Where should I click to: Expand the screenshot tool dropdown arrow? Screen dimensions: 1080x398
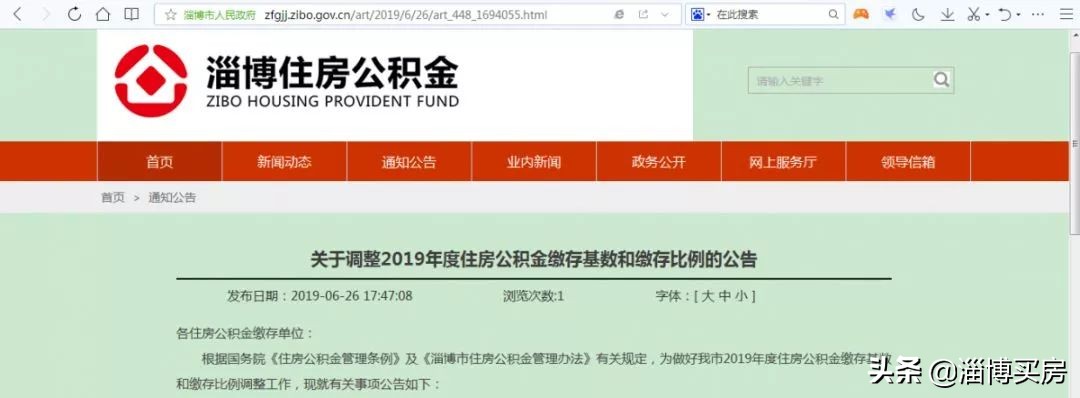987,15
